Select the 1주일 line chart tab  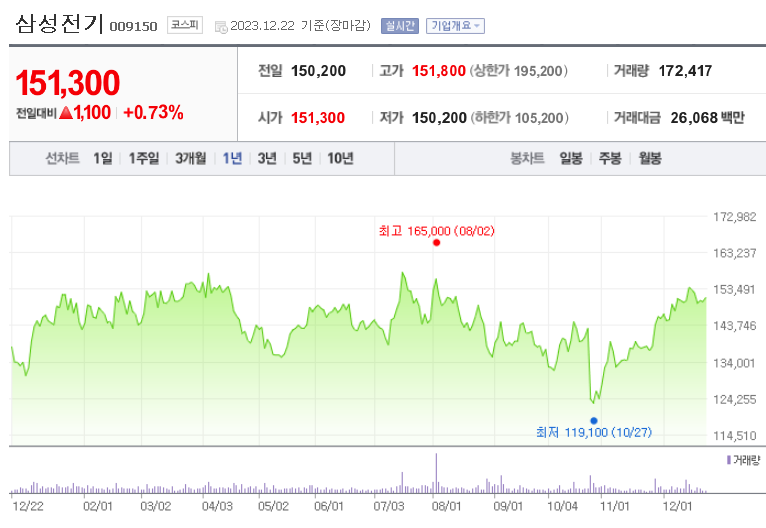[x=144, y=158]
